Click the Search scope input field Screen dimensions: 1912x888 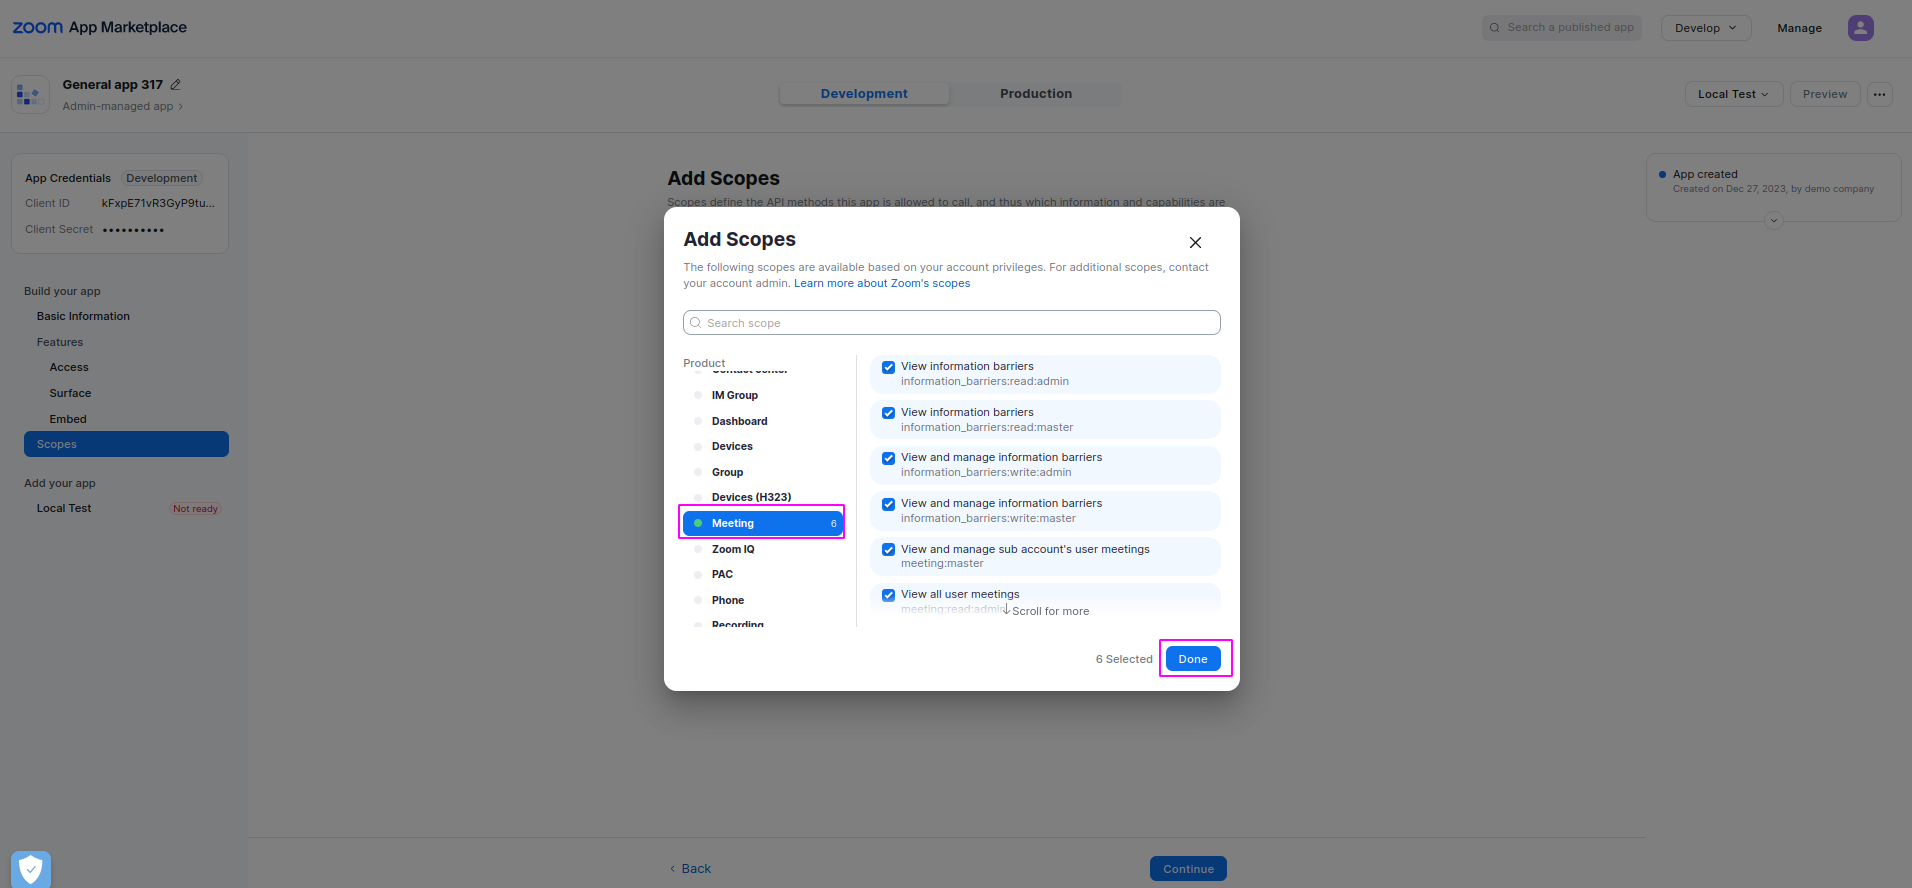click(957, 323)
